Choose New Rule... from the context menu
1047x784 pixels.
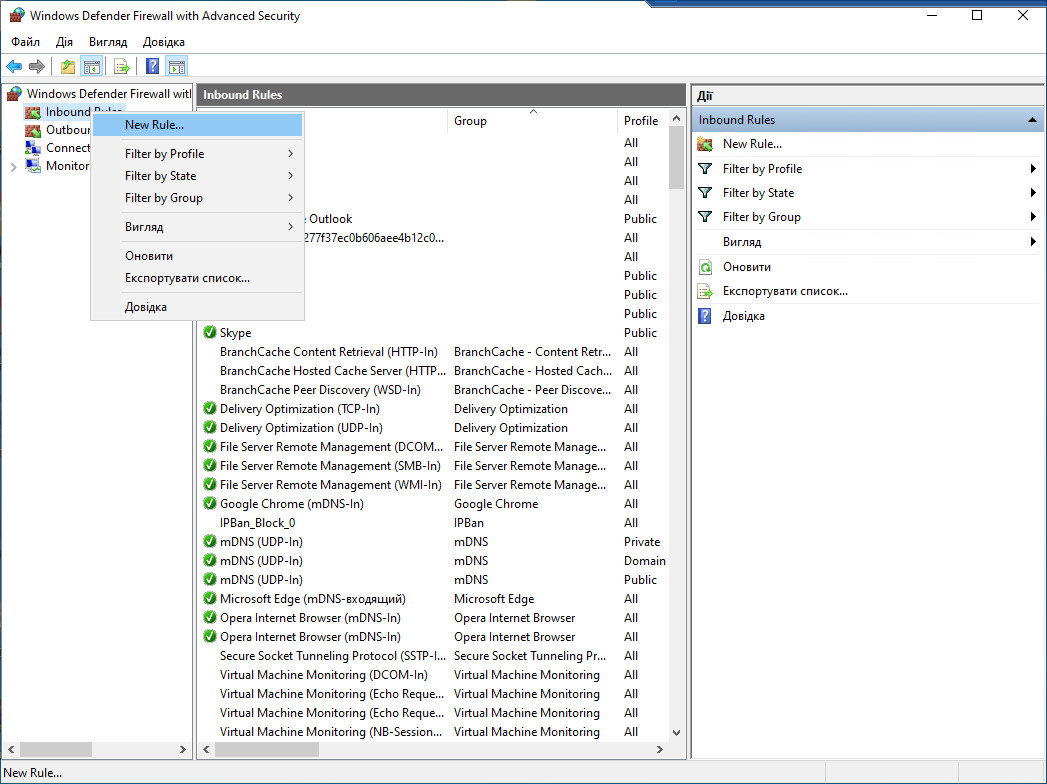(x=197, y=125)
